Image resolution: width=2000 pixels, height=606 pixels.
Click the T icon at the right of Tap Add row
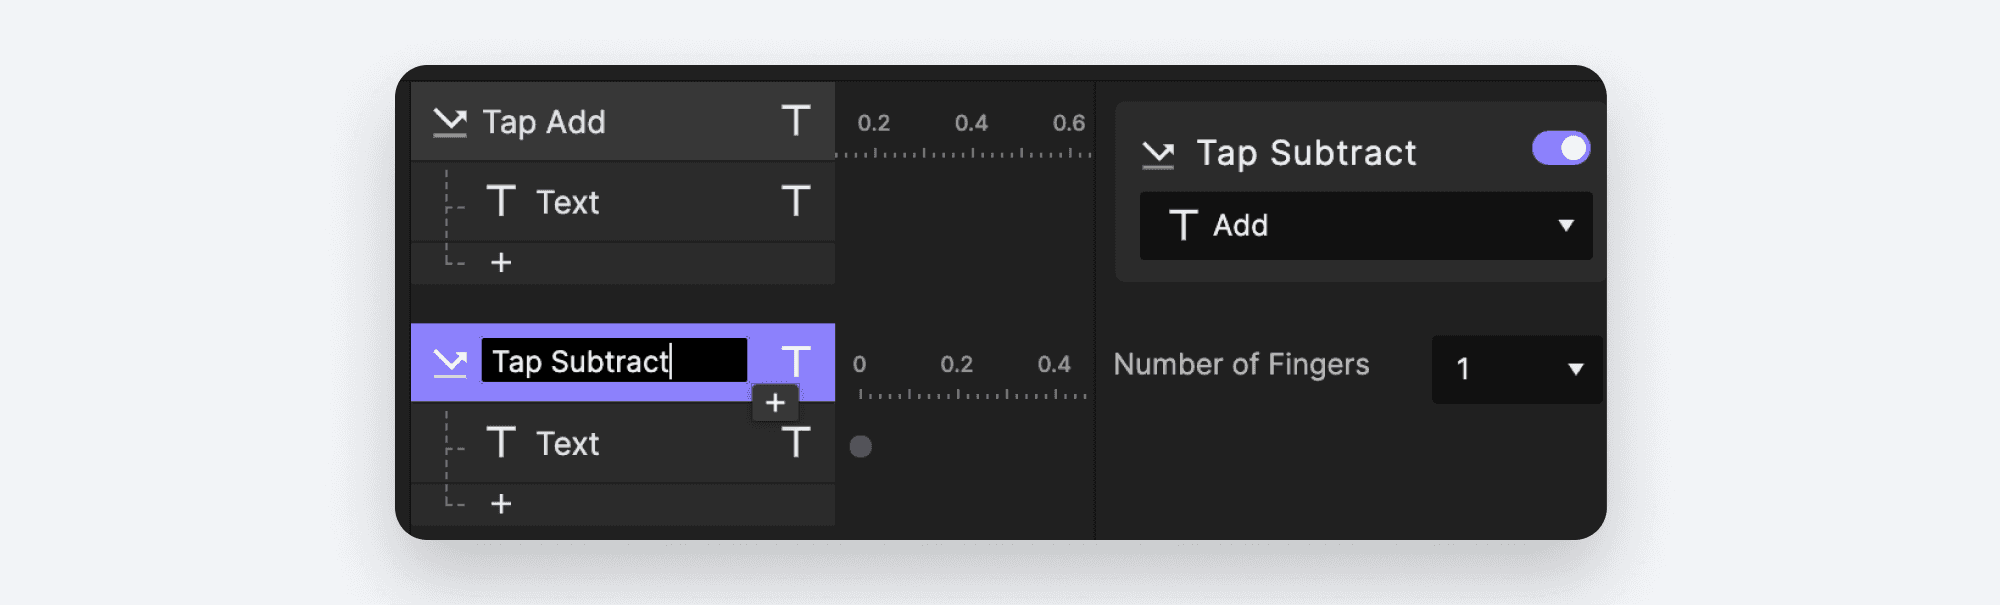(795, 121)
